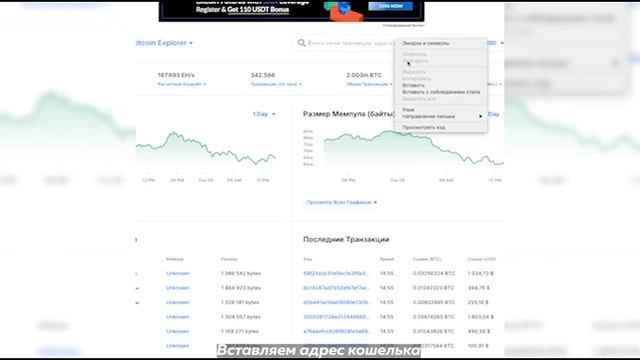Choose 'Вставить с соблюдением стиля' menu entry
Image resolution: width=640 pixels, height=360 pixels.
(x=441, y=92)
